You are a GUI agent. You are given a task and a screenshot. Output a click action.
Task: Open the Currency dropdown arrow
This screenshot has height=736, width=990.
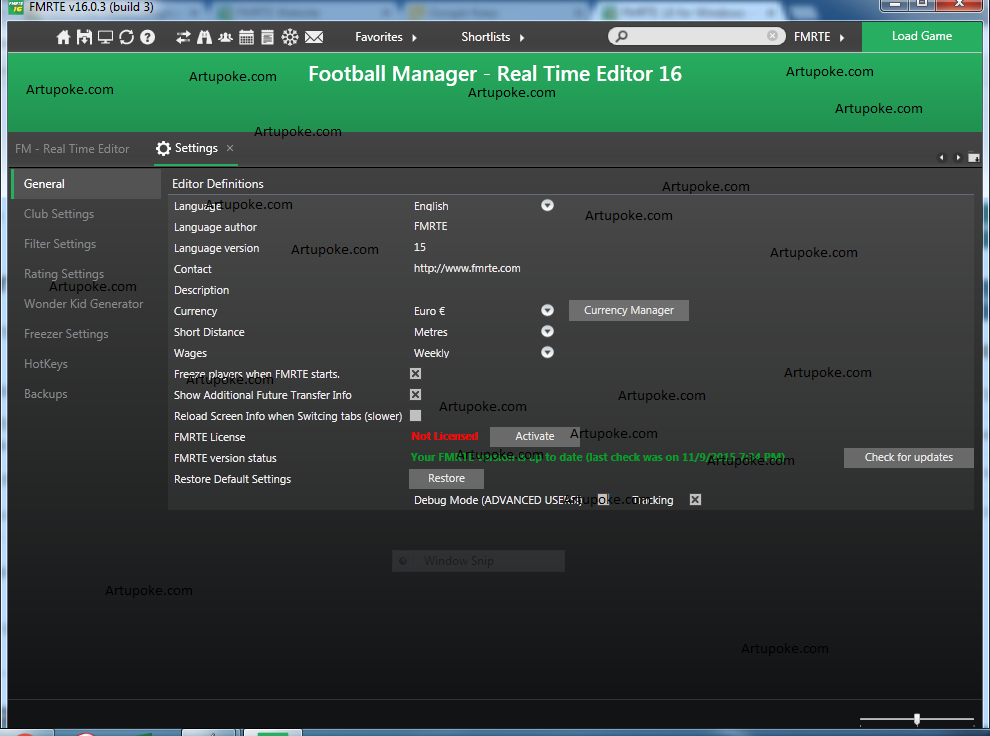click(547, 311)
